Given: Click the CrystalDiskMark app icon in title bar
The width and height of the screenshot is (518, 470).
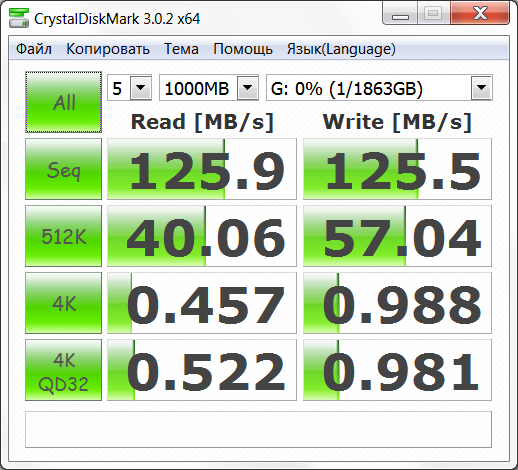Looking at the screenshot, I should (x=18, y=18).
